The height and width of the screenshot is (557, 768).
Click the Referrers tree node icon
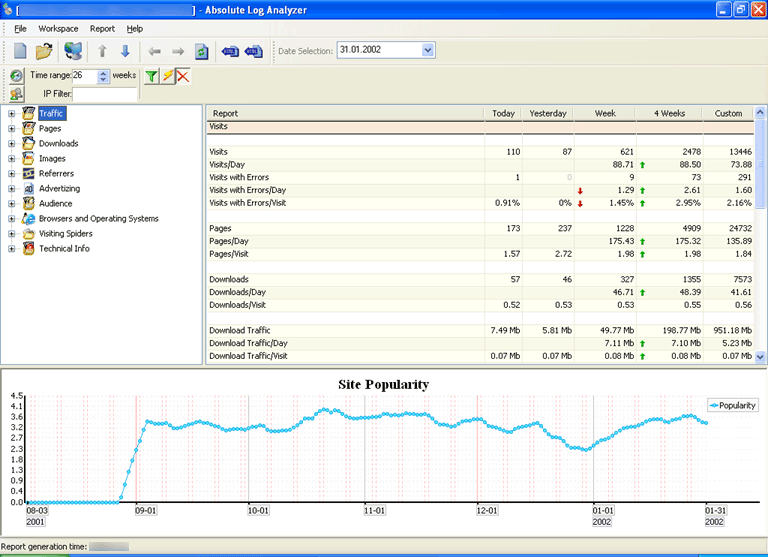tap(29, 173)
